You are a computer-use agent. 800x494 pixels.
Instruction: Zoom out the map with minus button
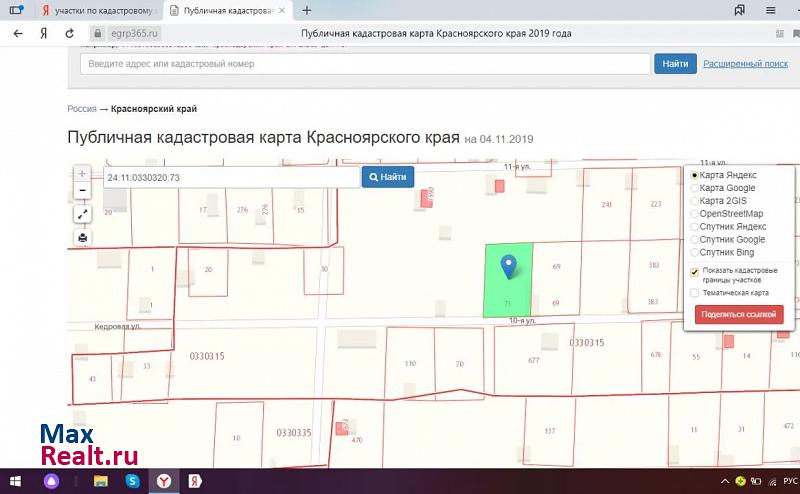click(x=82, y=190)
